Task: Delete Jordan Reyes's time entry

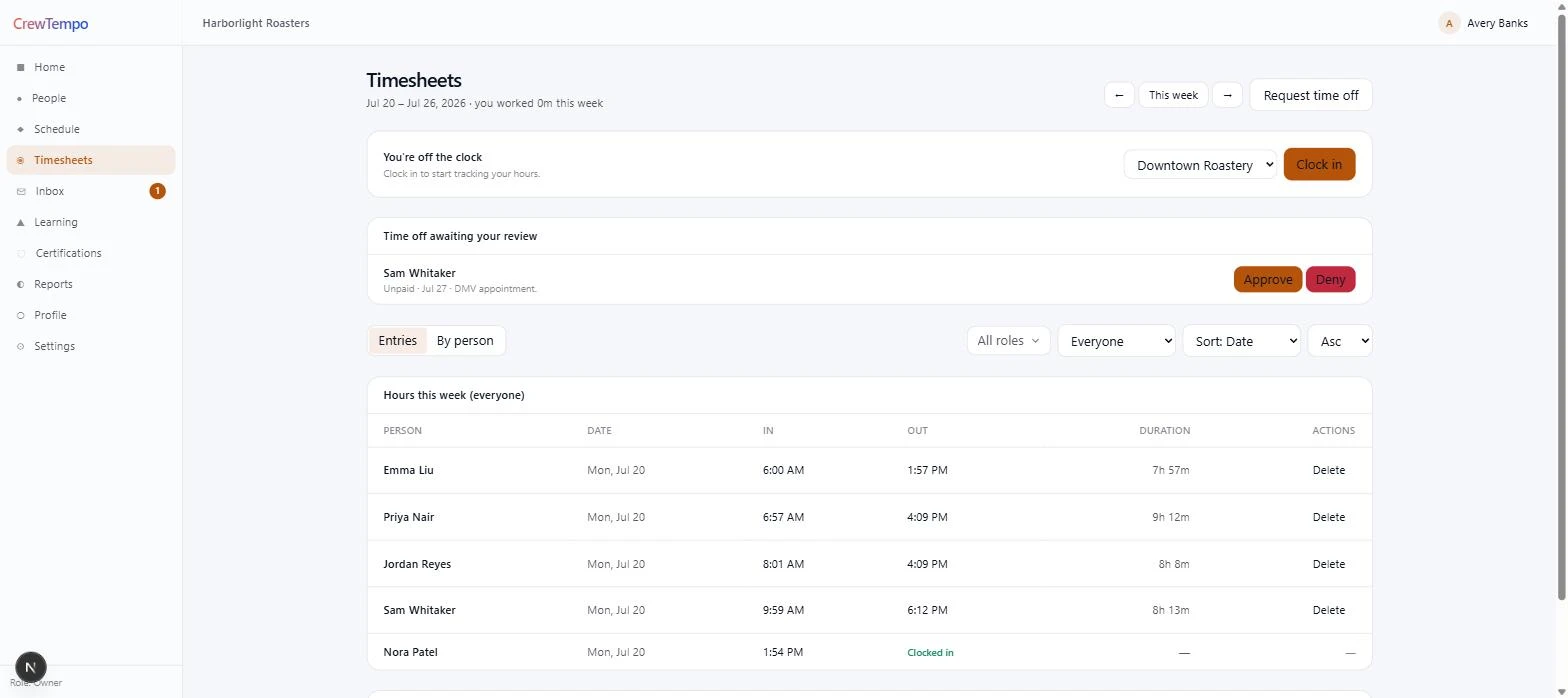Action: click(1329, 564)
